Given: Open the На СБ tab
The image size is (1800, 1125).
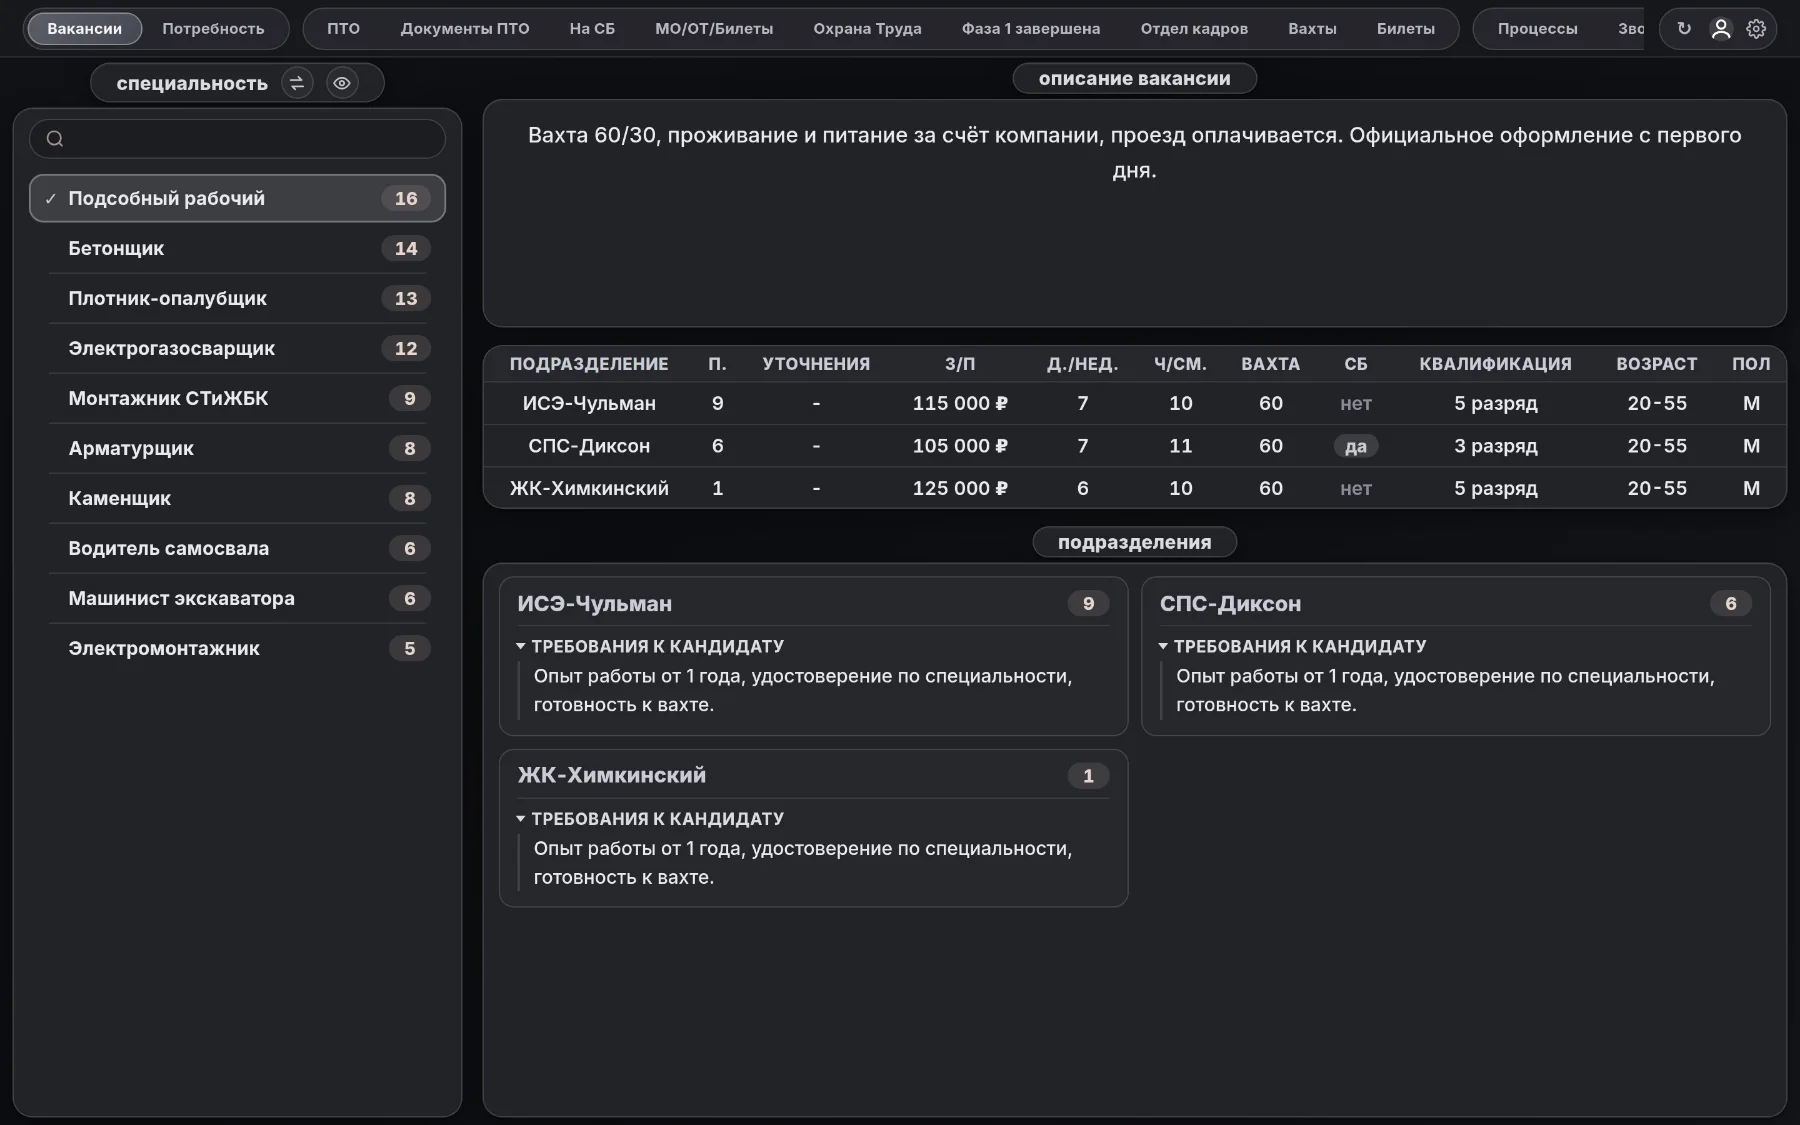Looking at the screenshot, I should 592,29.
